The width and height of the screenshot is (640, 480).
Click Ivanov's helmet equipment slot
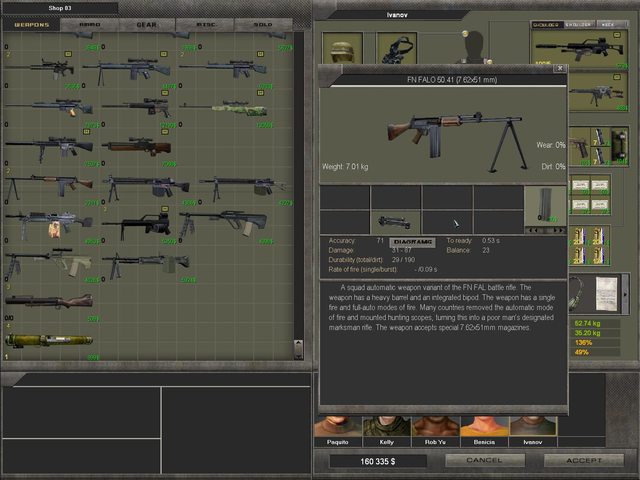[x=342, y=48]
